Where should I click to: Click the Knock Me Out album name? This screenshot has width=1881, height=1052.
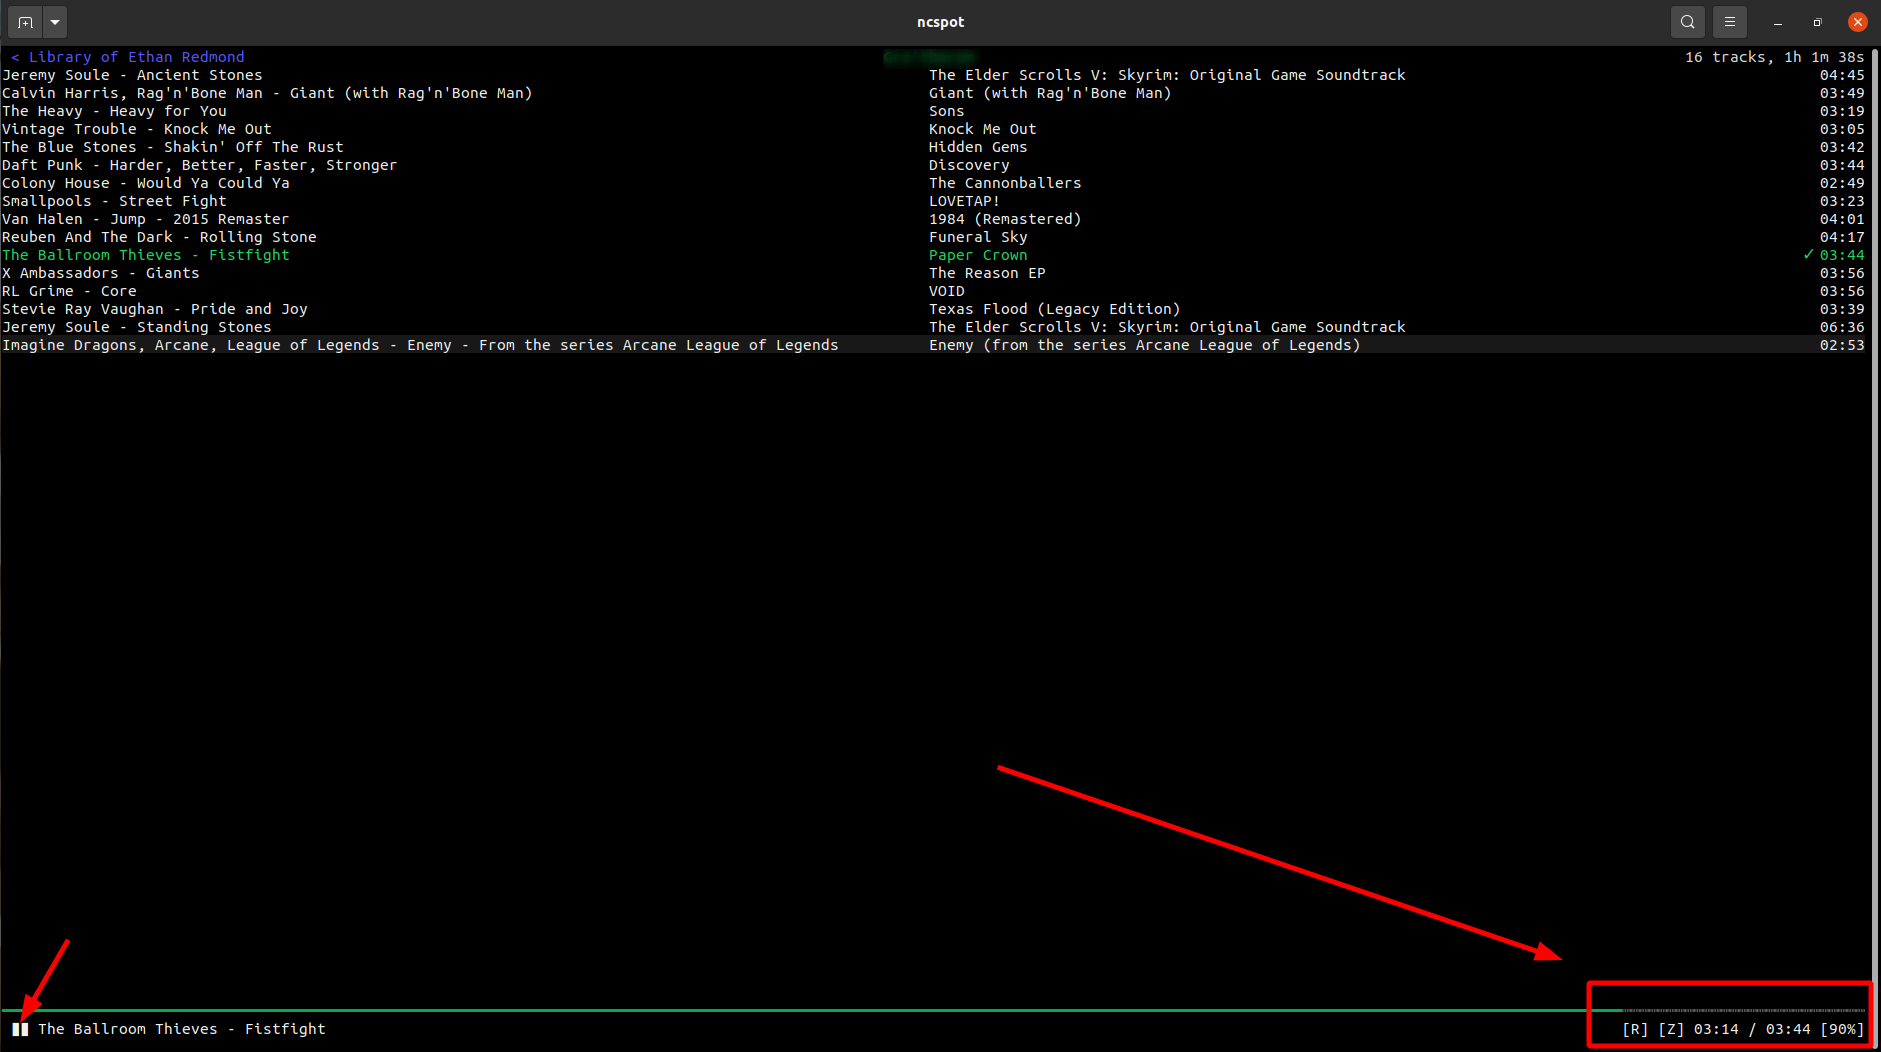point(983,129)
